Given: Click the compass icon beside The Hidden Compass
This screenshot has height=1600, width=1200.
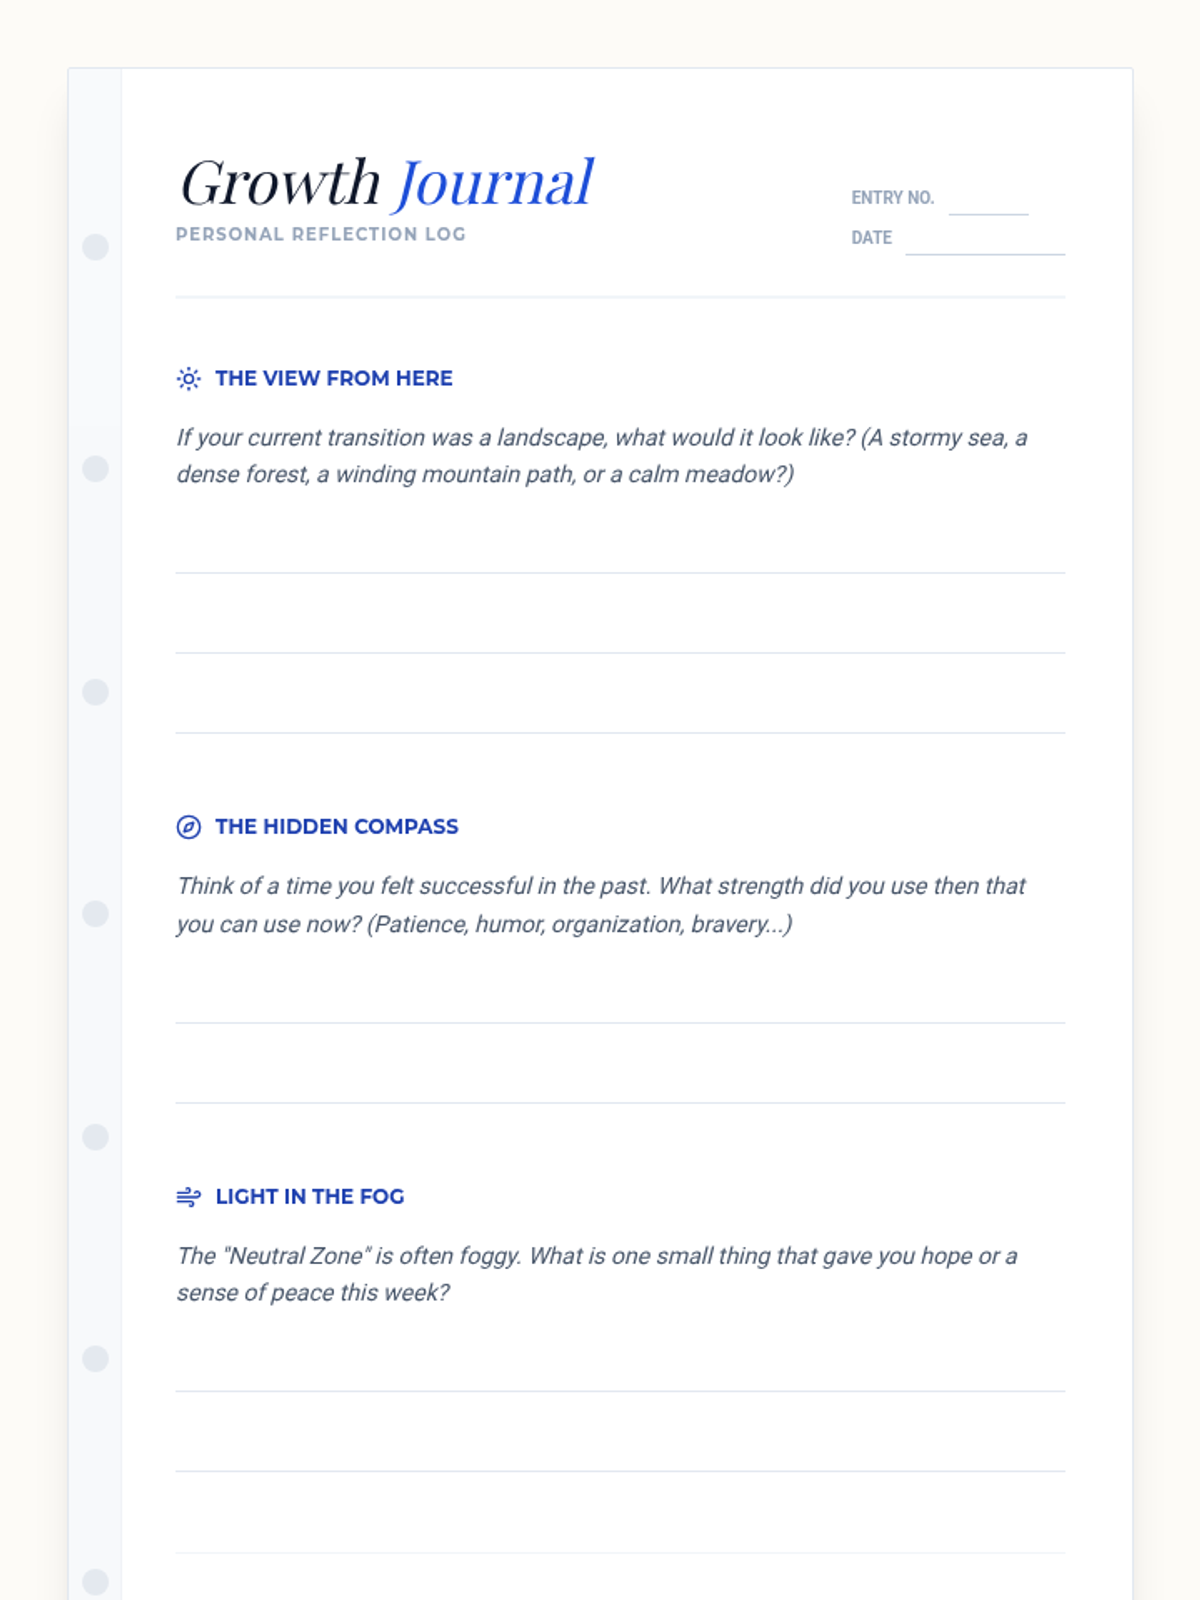Looking at the screenshot, I should point(188,827).
